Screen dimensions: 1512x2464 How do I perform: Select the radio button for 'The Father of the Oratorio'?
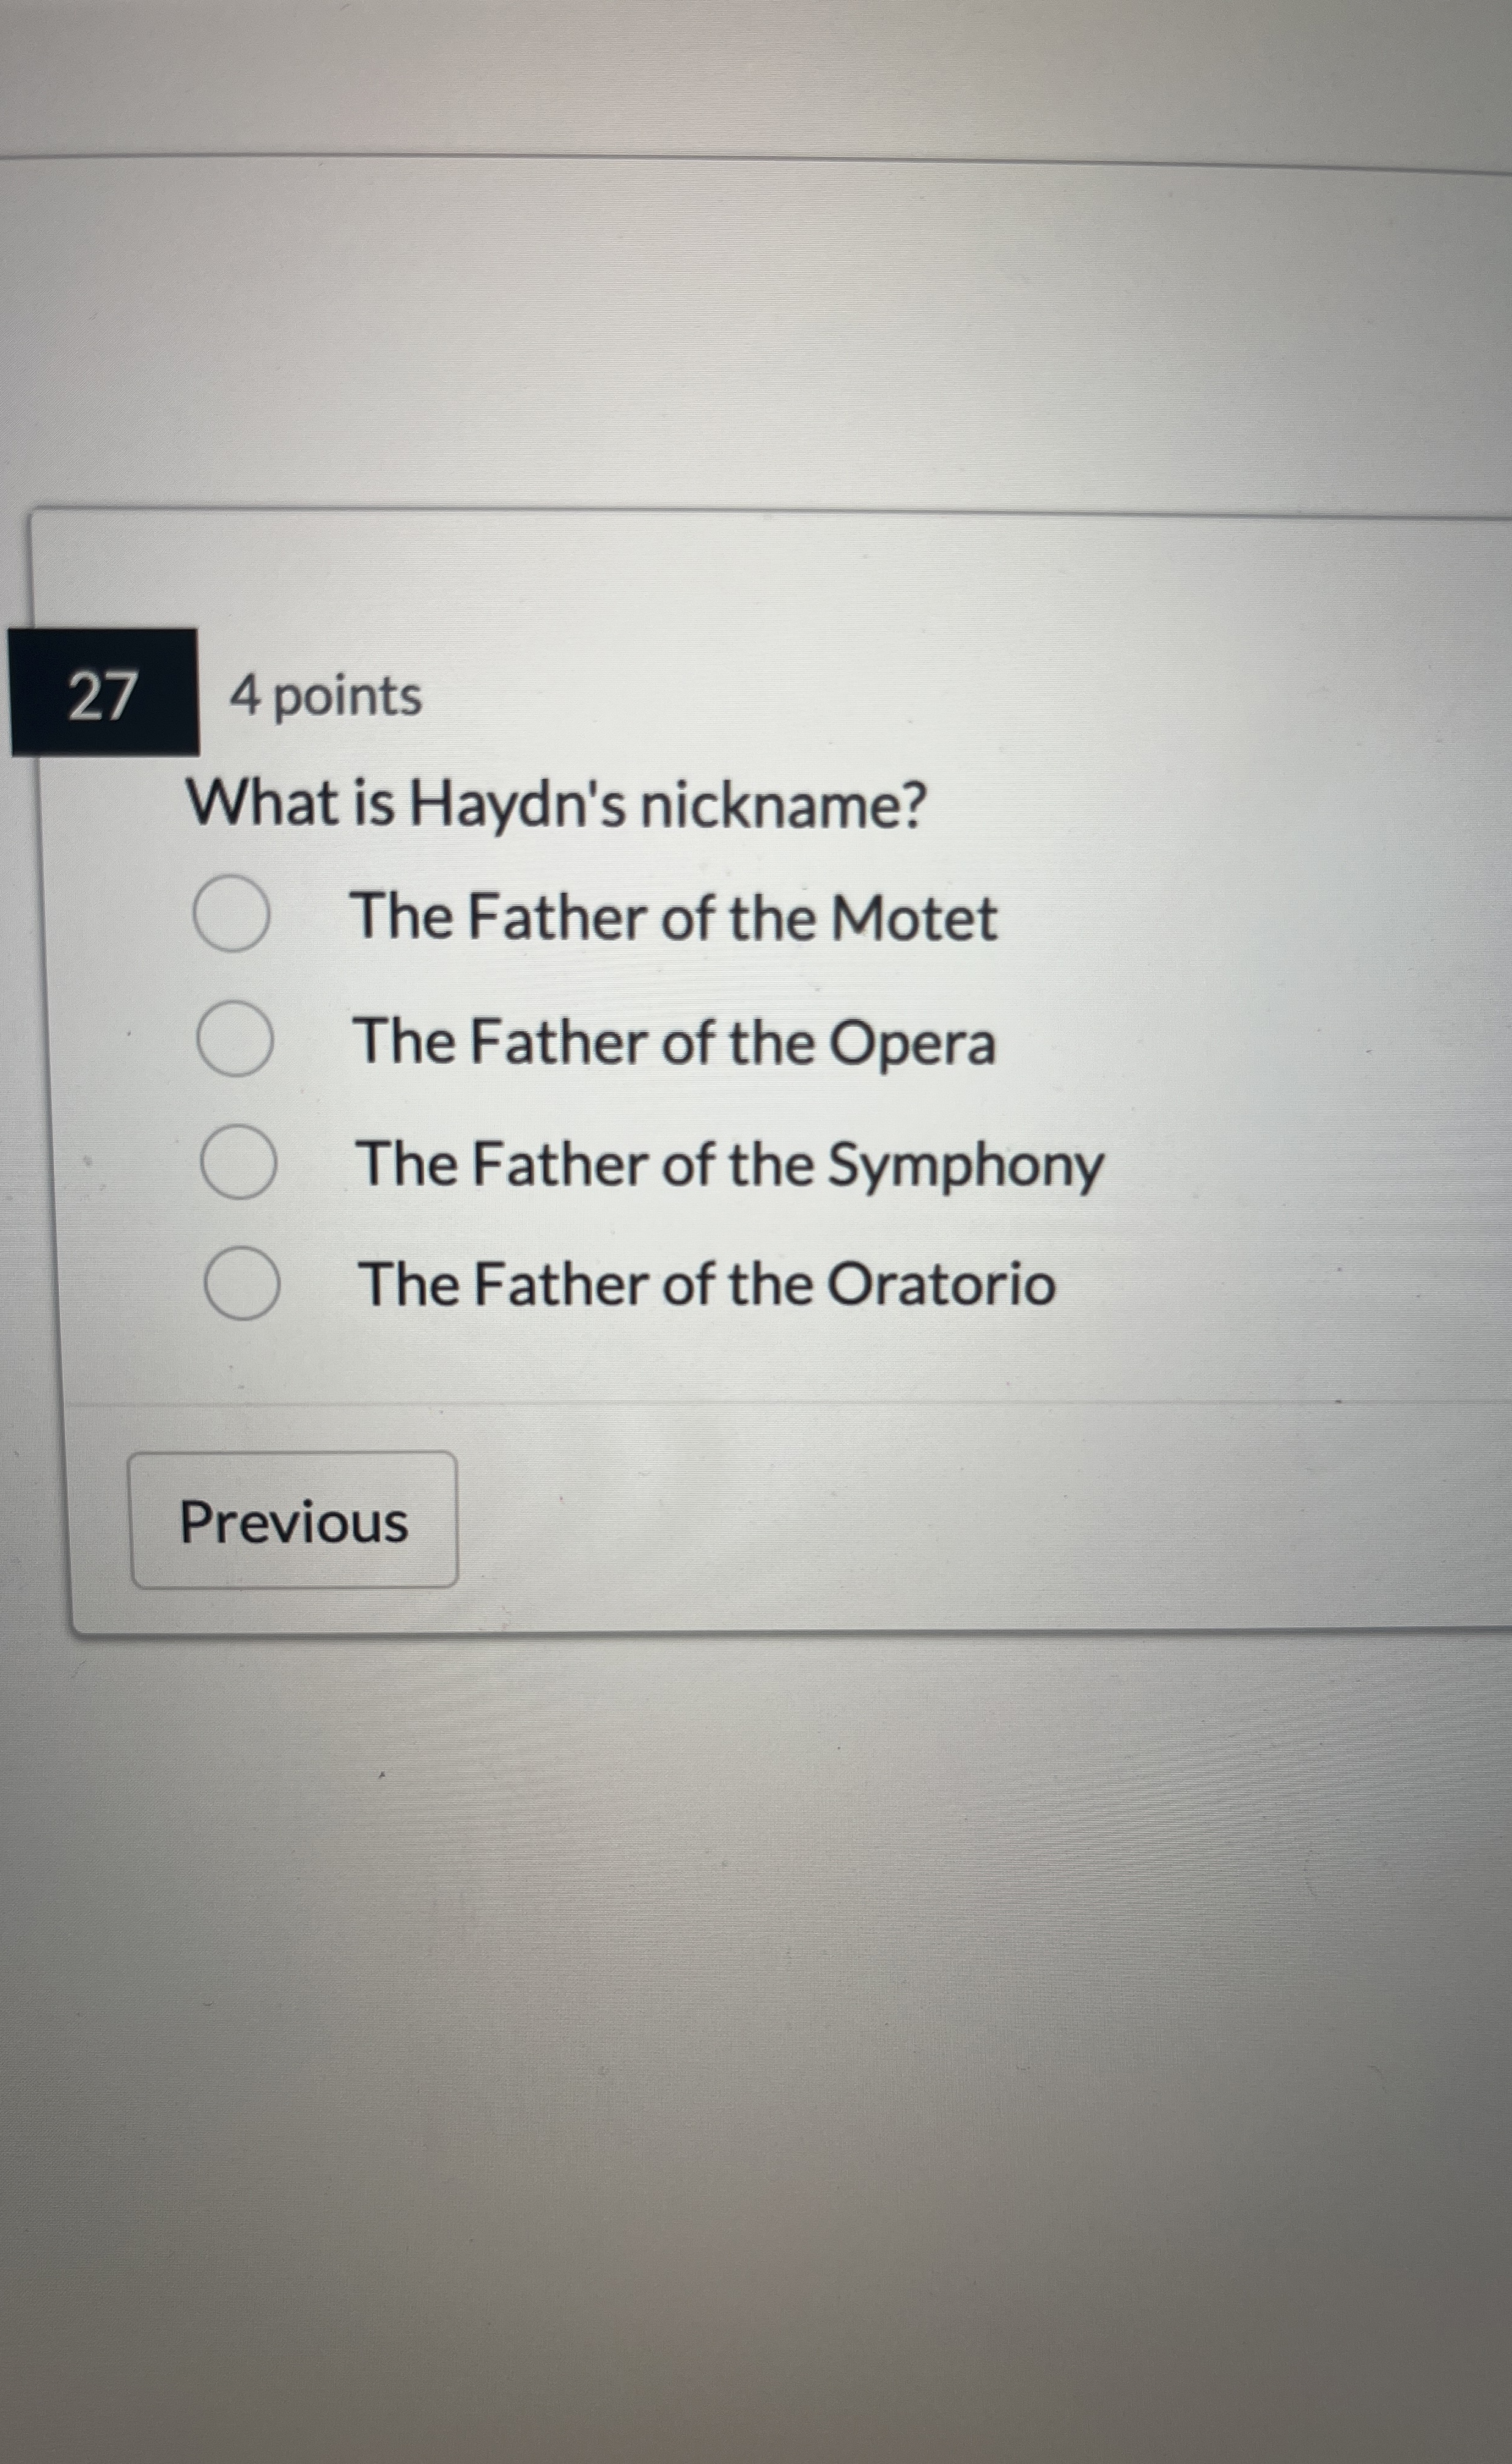(240, 1285)
